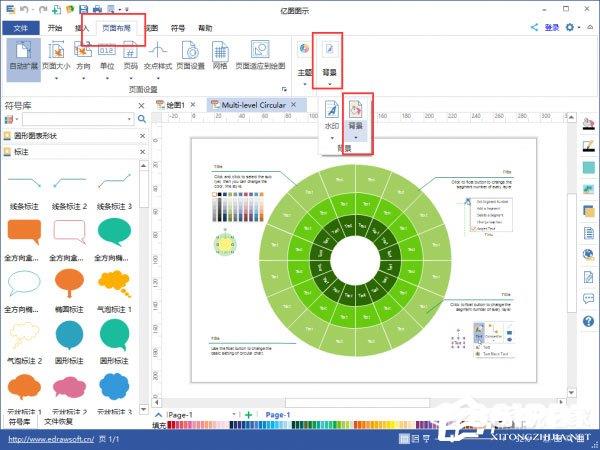Viewport: 600px width, 450px height.
Task: Open the document page panel icon in right sidebar
Action: [x=588, y=233]
